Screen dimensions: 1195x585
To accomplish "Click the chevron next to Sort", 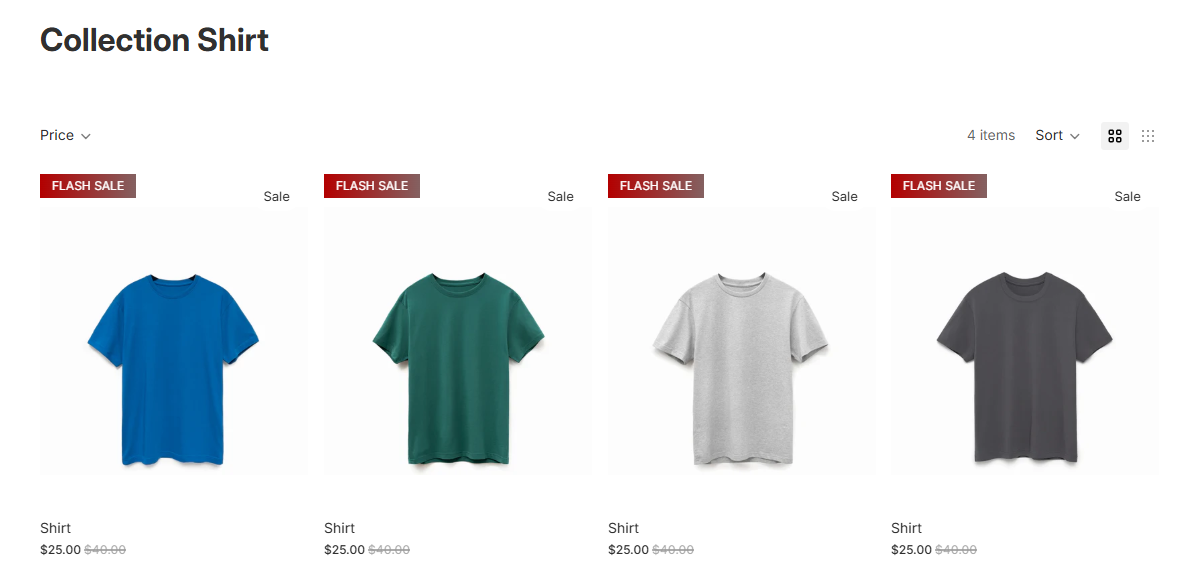I will click(1075, 136).
